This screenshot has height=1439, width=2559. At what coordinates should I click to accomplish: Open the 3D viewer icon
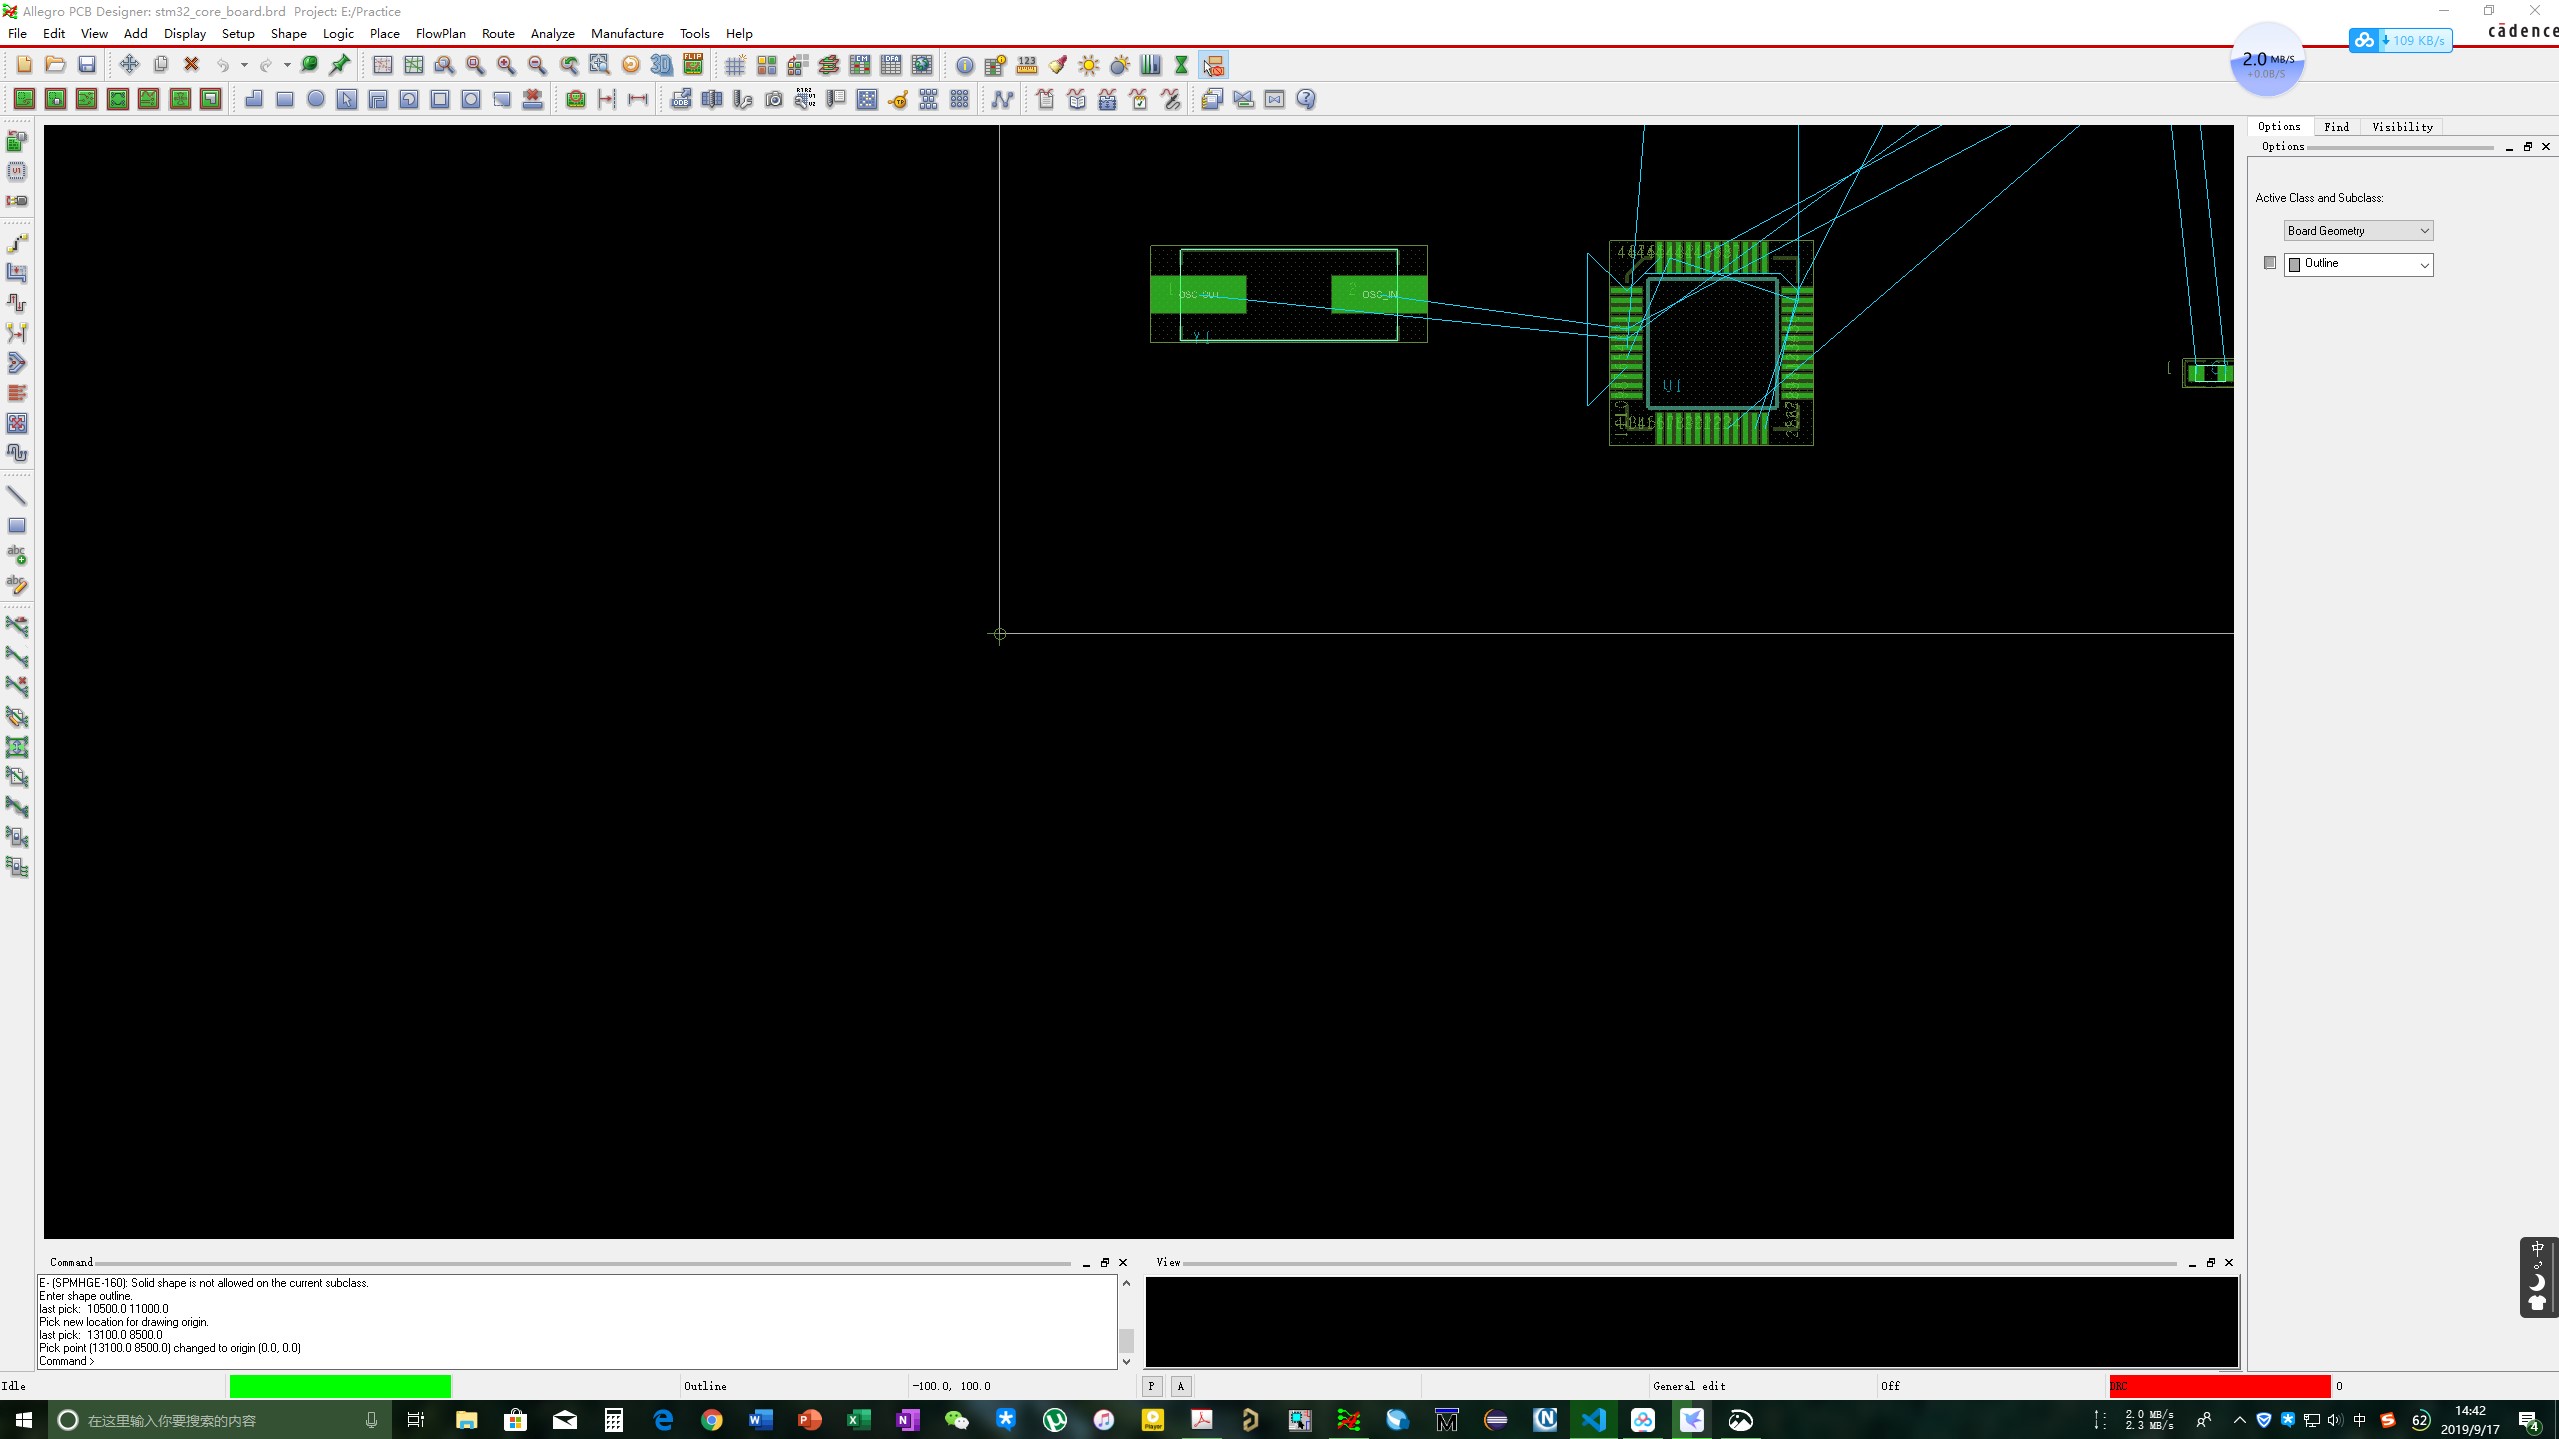pos(661,65)
